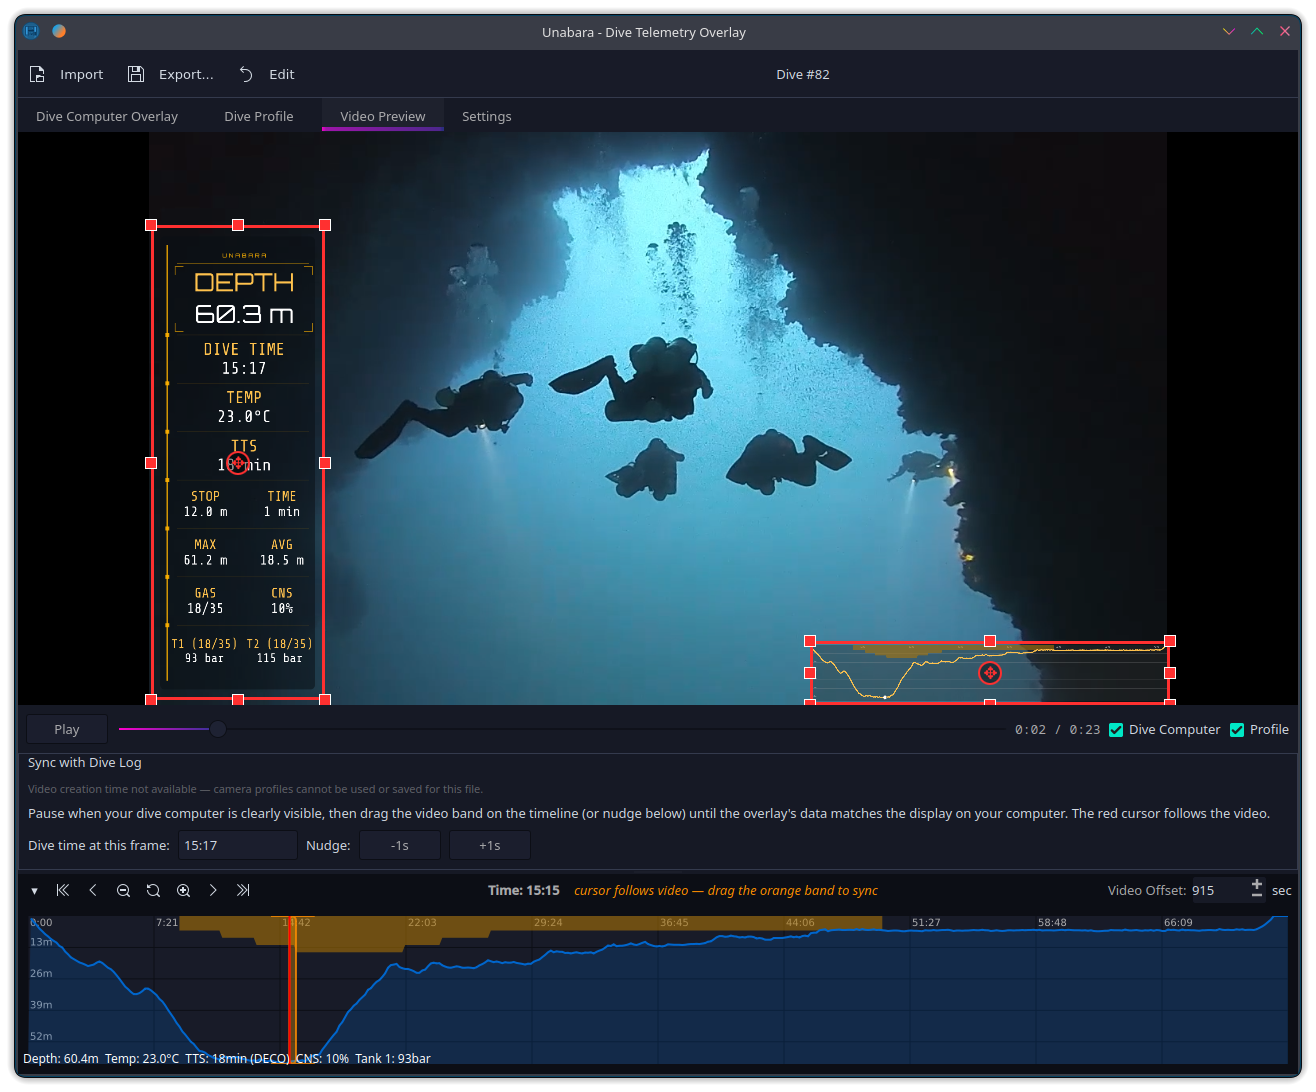Click the '66:09' timeline tick label
The image size is (1316, 1092).
pyautogui.click(x=1178, y=923)
